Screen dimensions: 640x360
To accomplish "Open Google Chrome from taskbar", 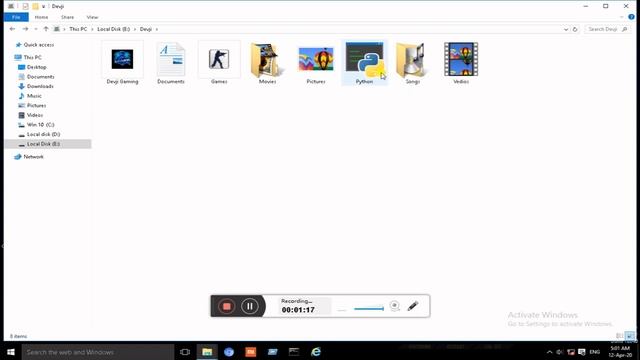I will (229, 352).
